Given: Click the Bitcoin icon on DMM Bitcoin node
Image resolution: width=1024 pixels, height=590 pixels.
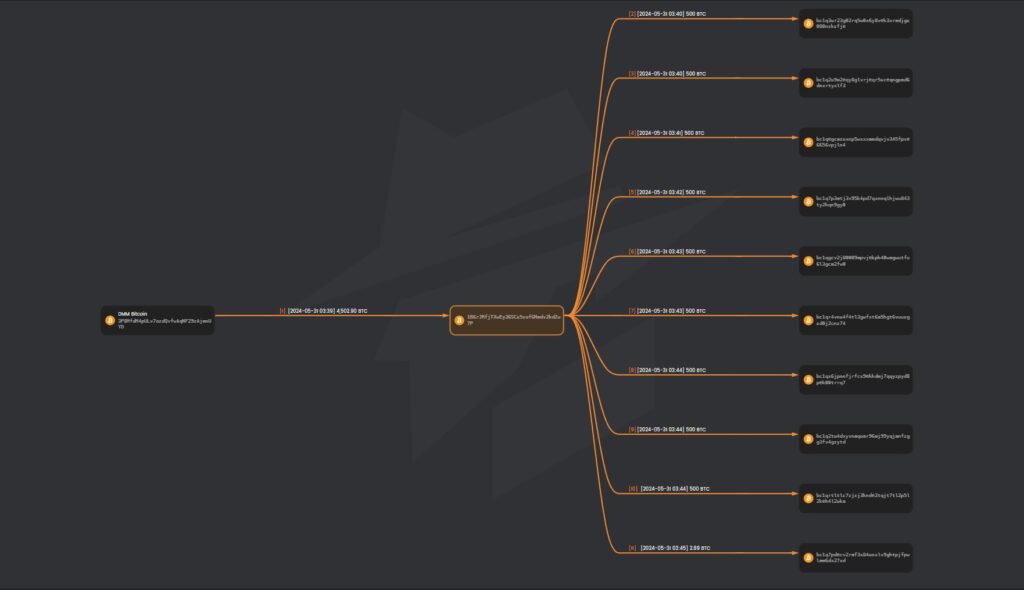Looking at the screenshot, I should pos(110,320).
